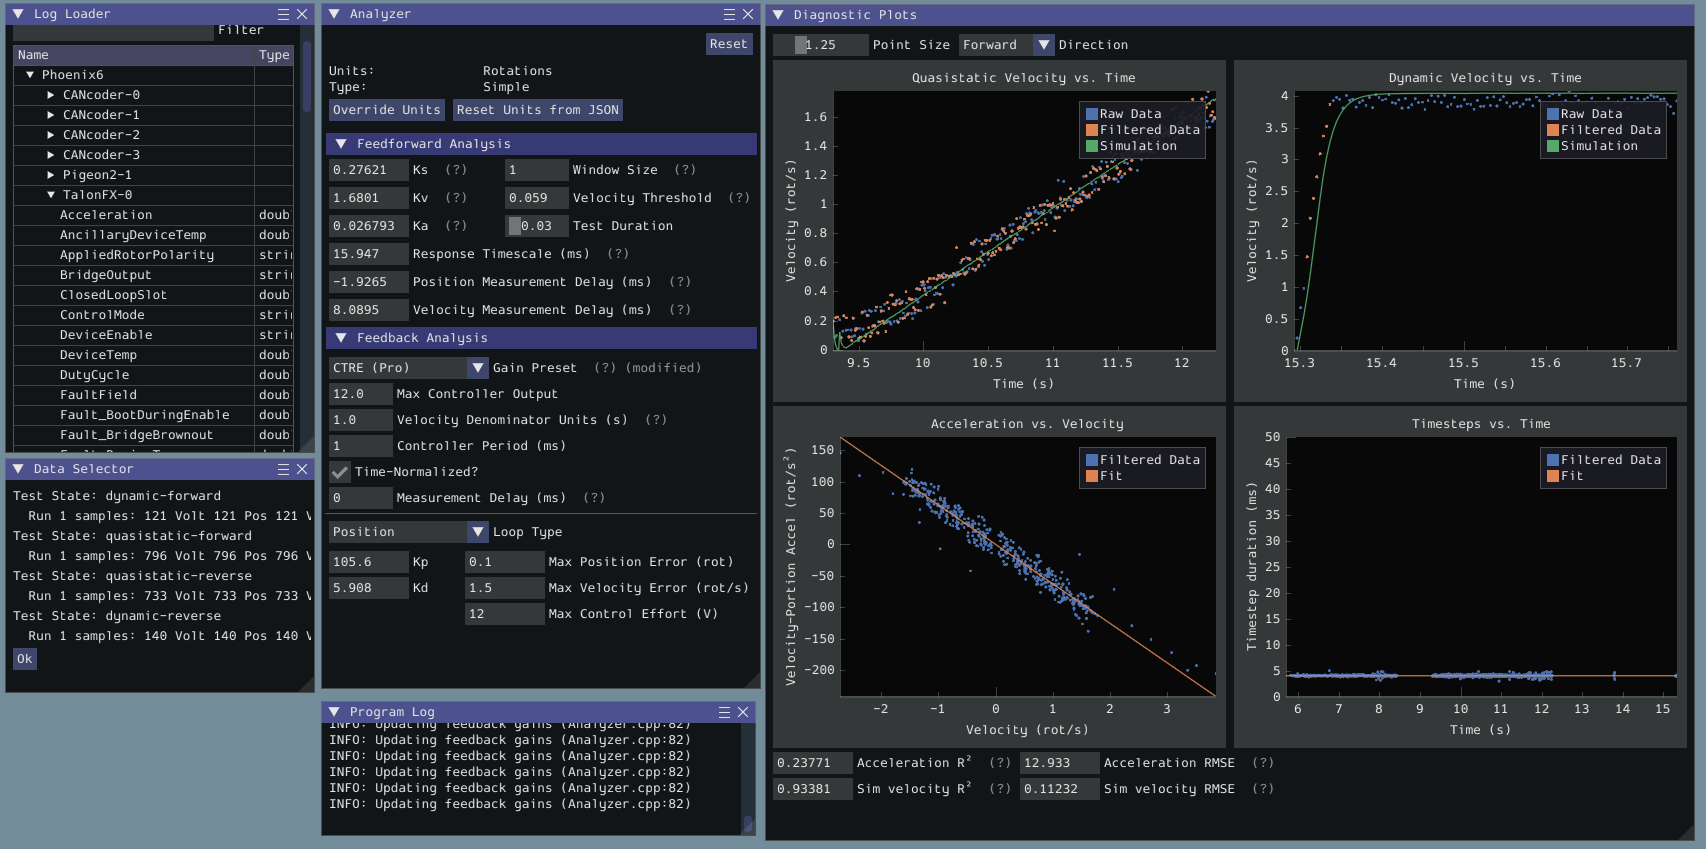Collapse the Analyzer window triangle
Screen dimensions: 1706x849
coord(334,14)
